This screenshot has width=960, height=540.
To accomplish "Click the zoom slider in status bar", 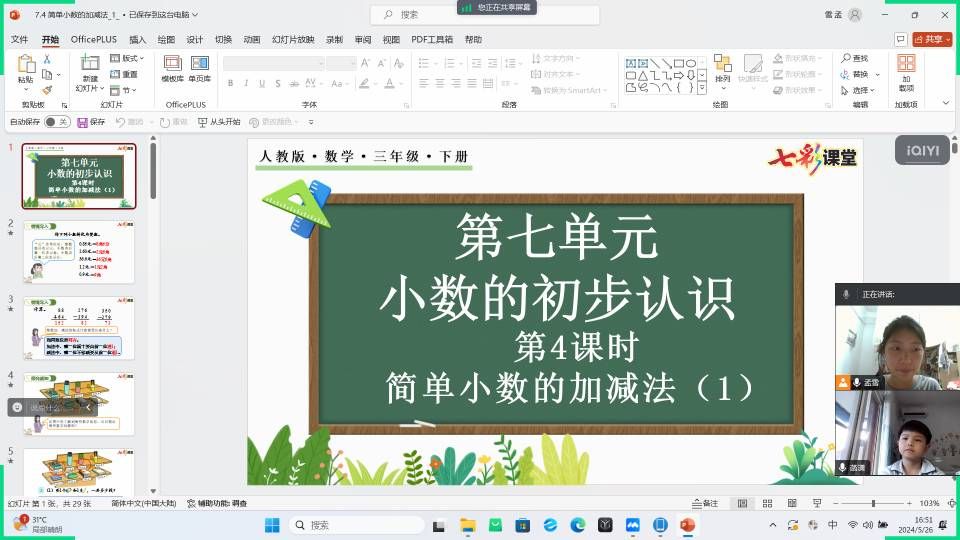I will [x=873, y=503].
